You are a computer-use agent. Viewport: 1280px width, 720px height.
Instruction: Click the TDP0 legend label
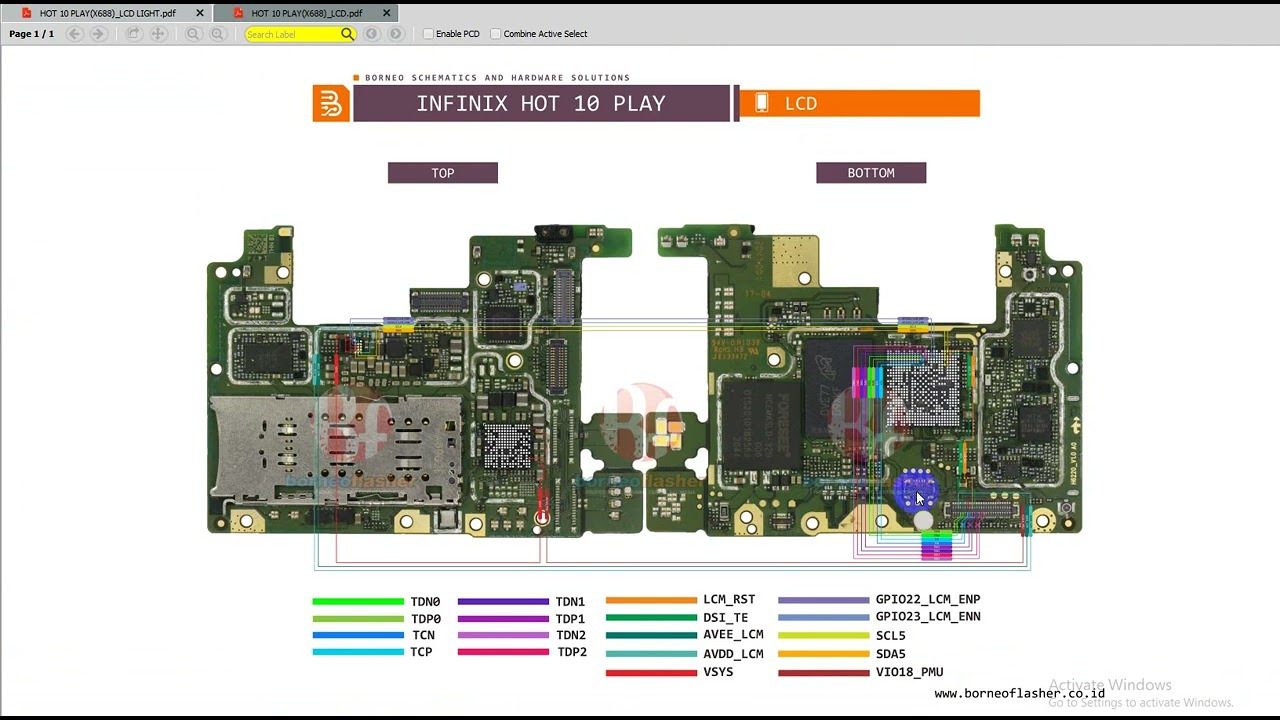[x=426, y=619]
